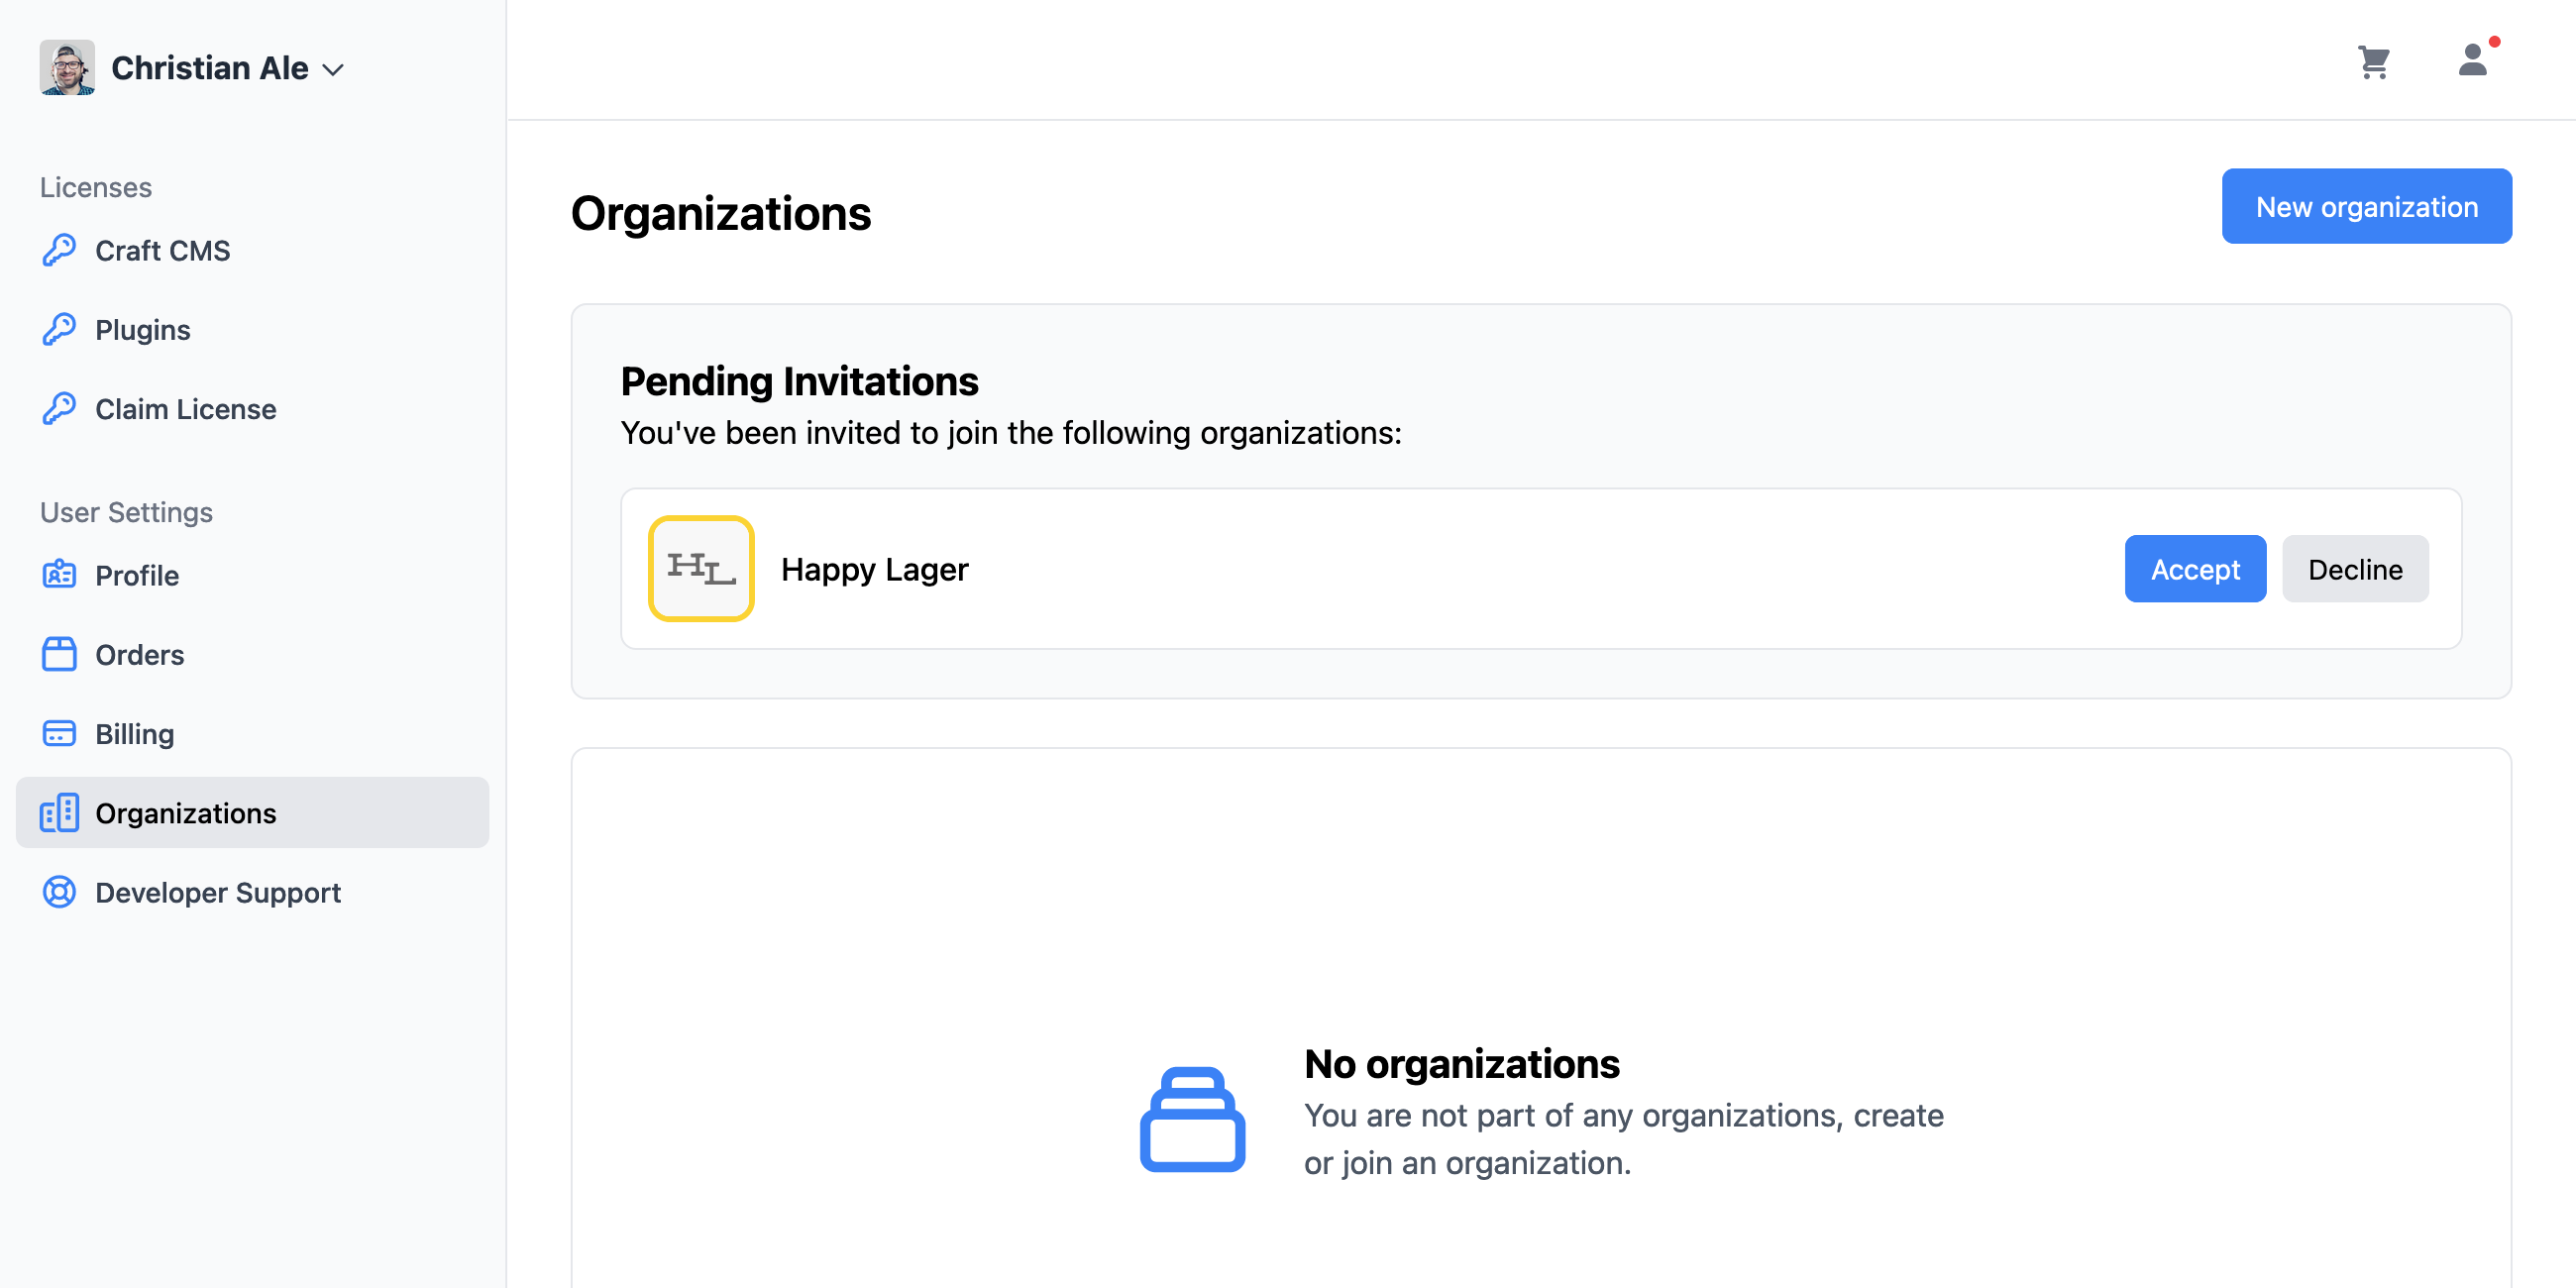
Task: Click the key icon beside Claim License
Action: point(59,408)
